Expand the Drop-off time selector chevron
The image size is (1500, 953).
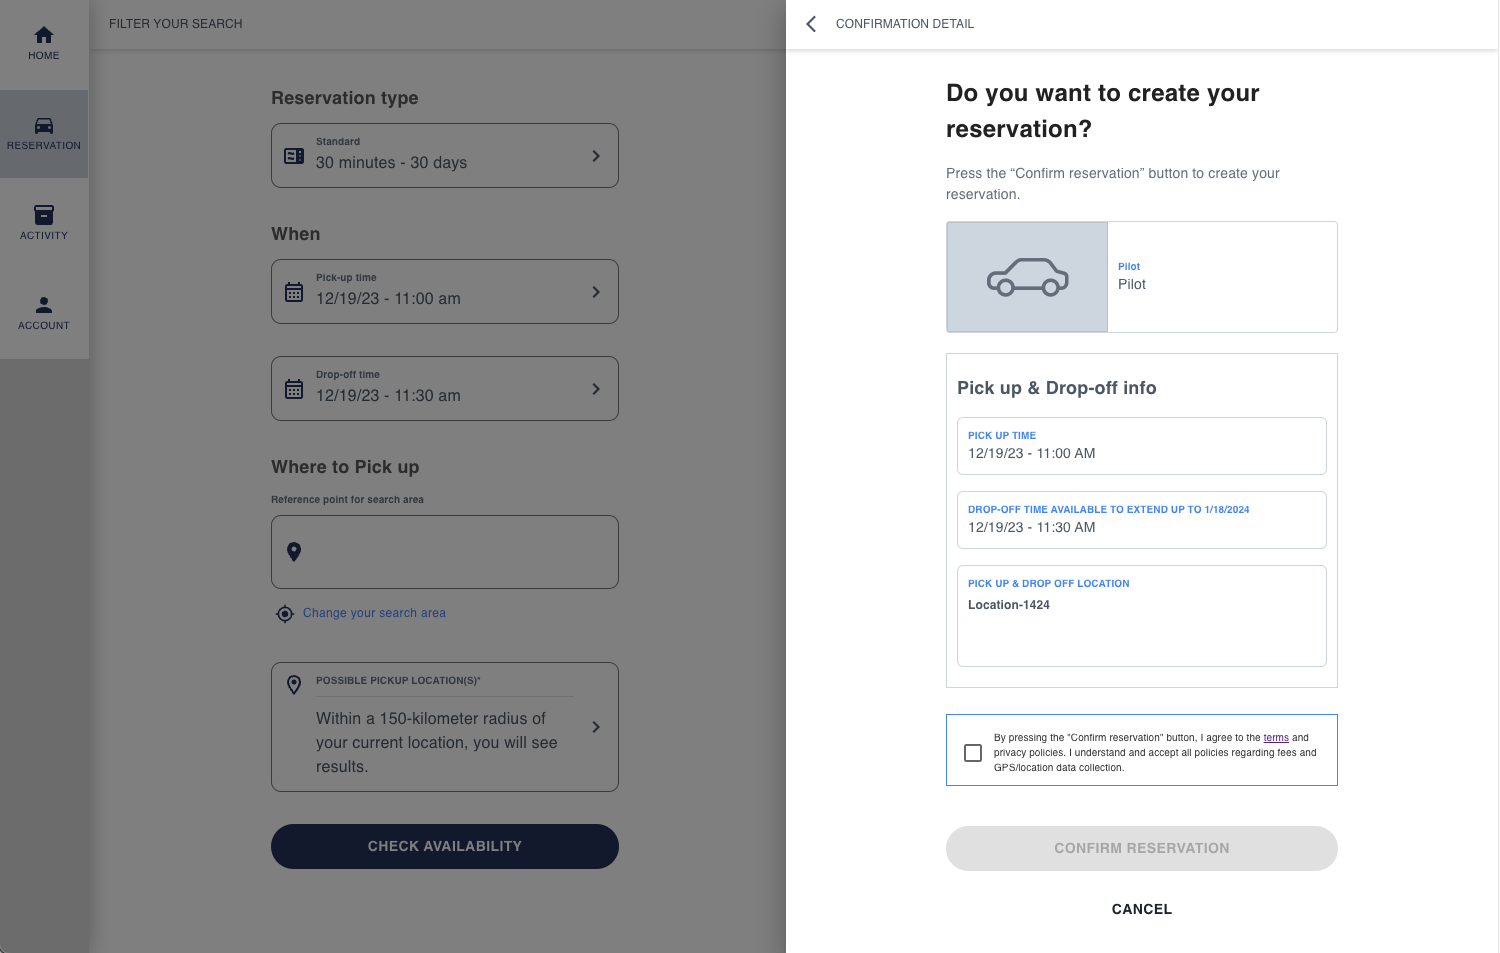[596, 389]
